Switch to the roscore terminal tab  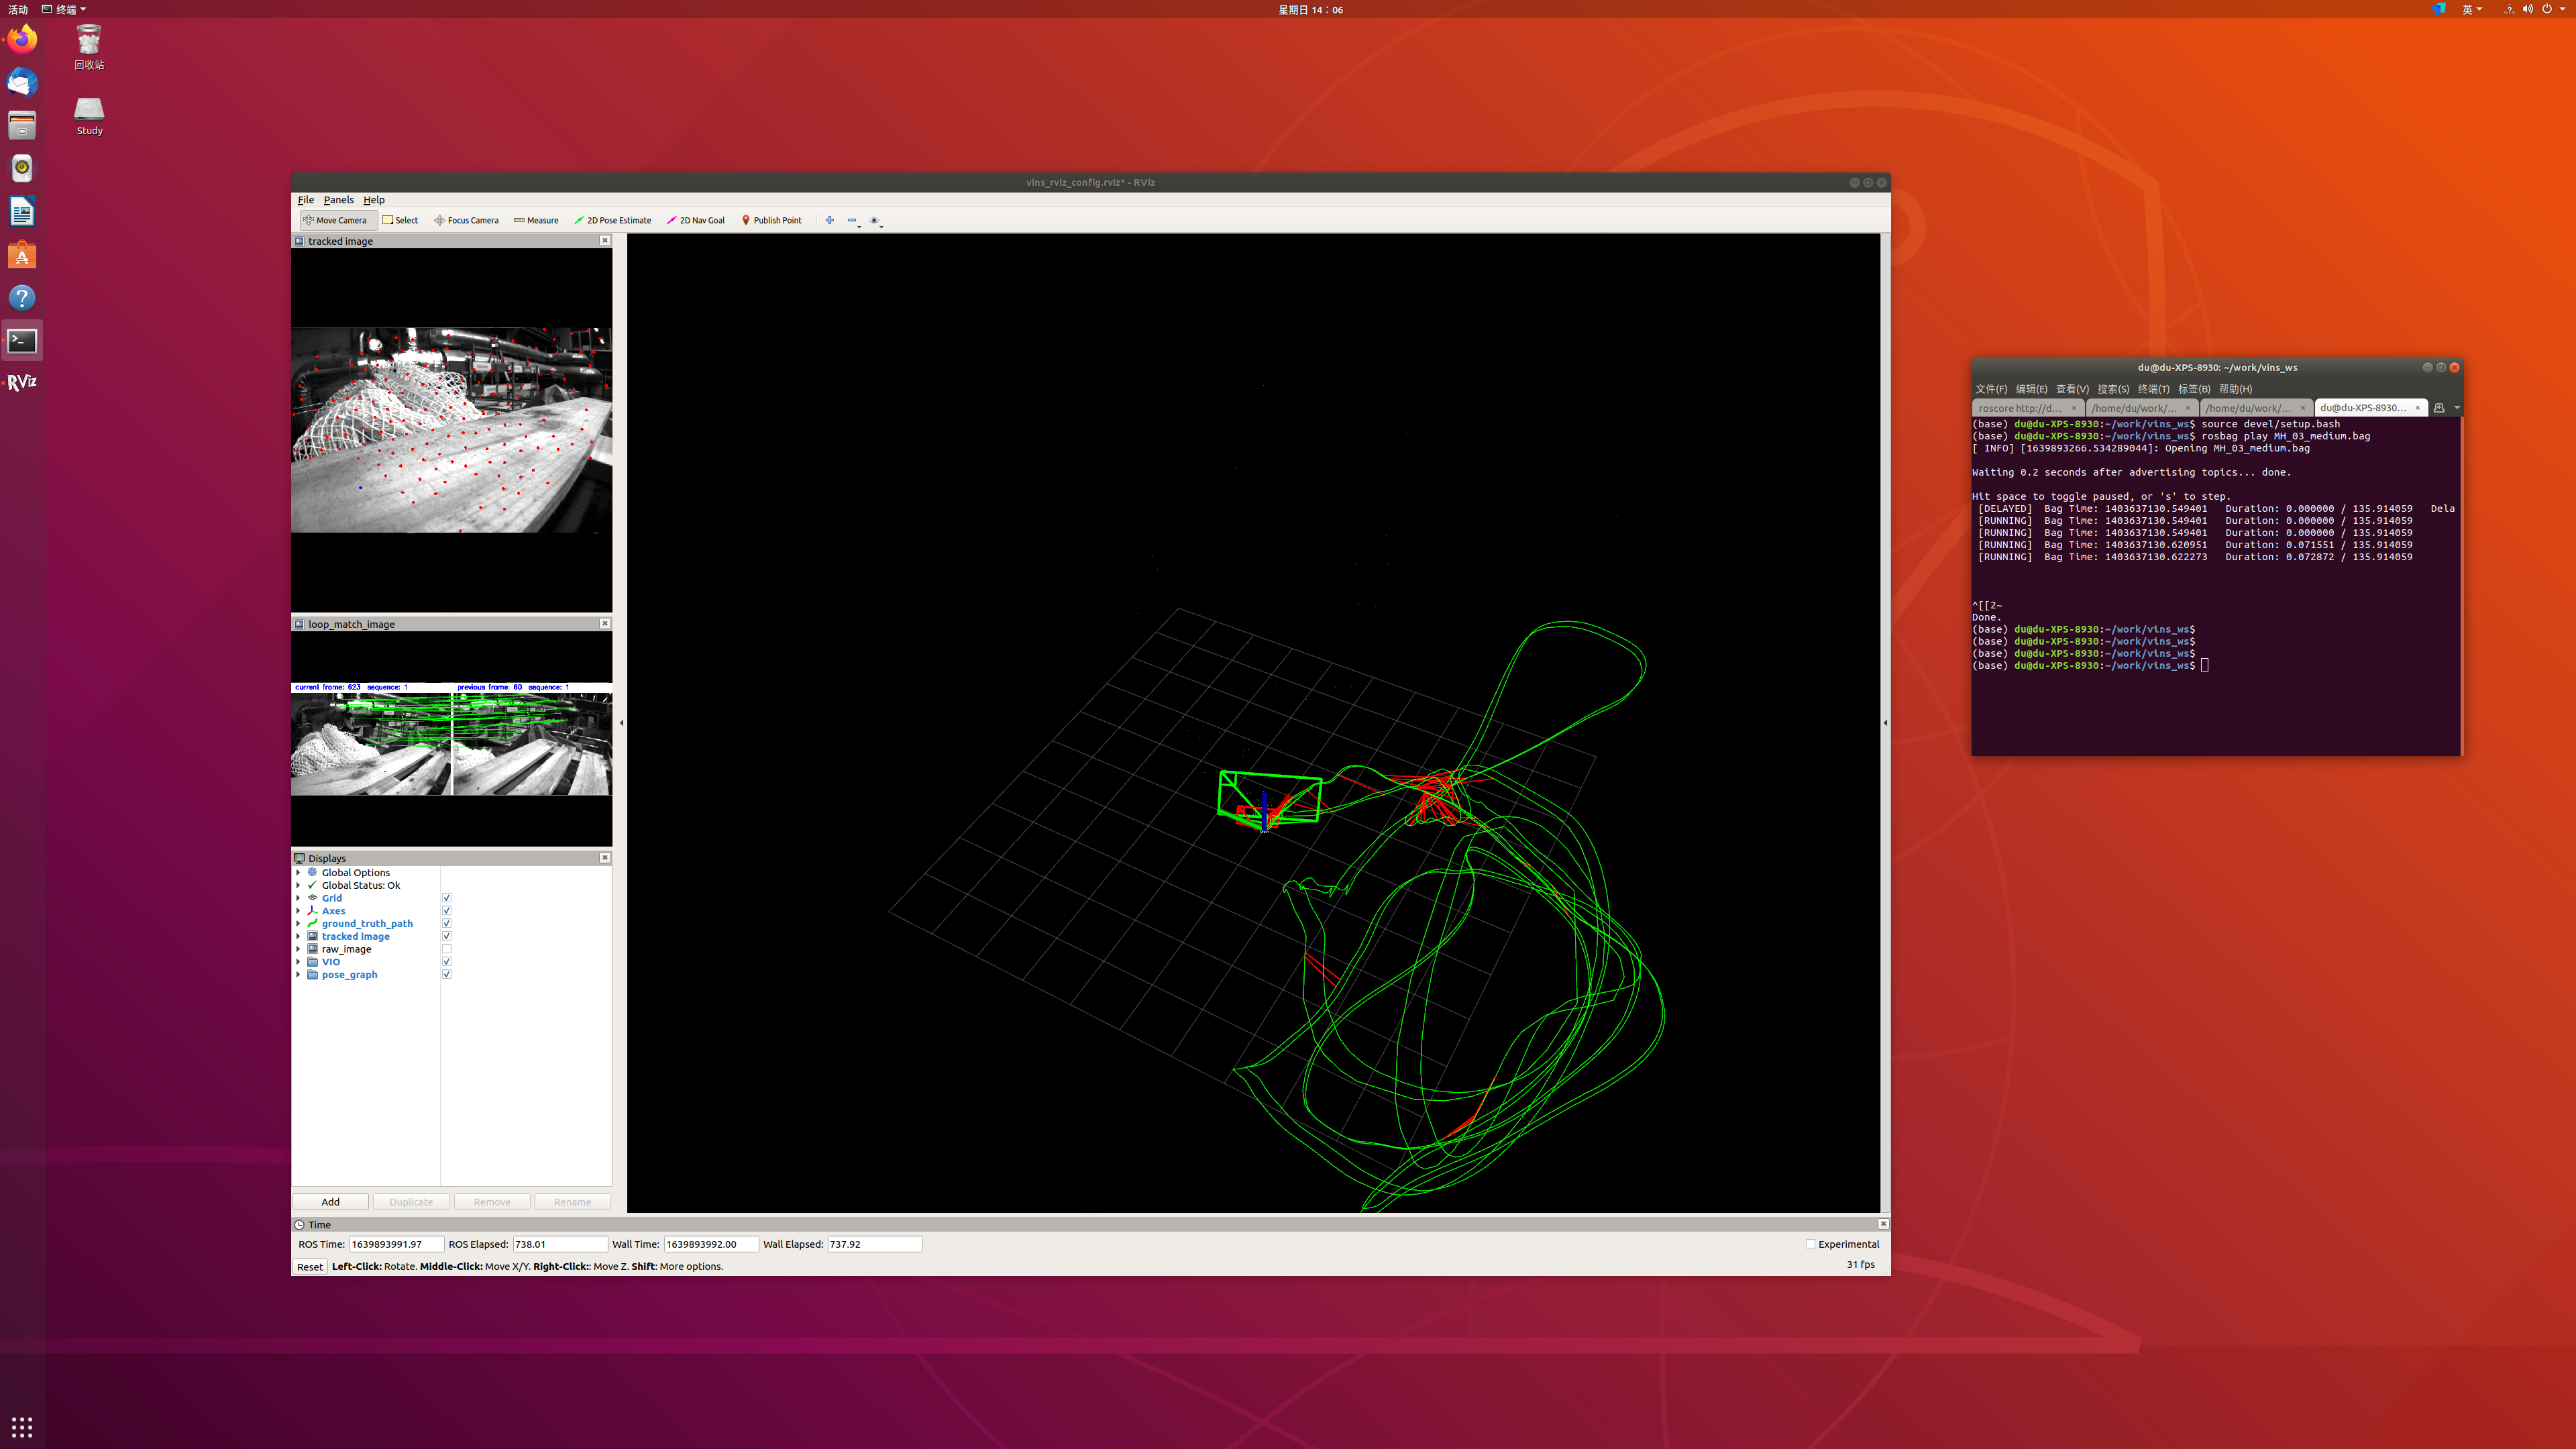(x=2020, y=408)
